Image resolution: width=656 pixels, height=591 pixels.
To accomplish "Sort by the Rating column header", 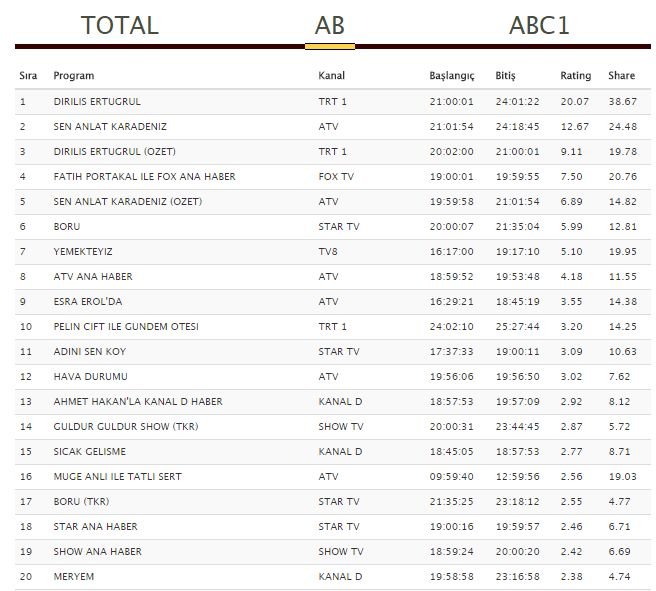I will pos(576,76).
